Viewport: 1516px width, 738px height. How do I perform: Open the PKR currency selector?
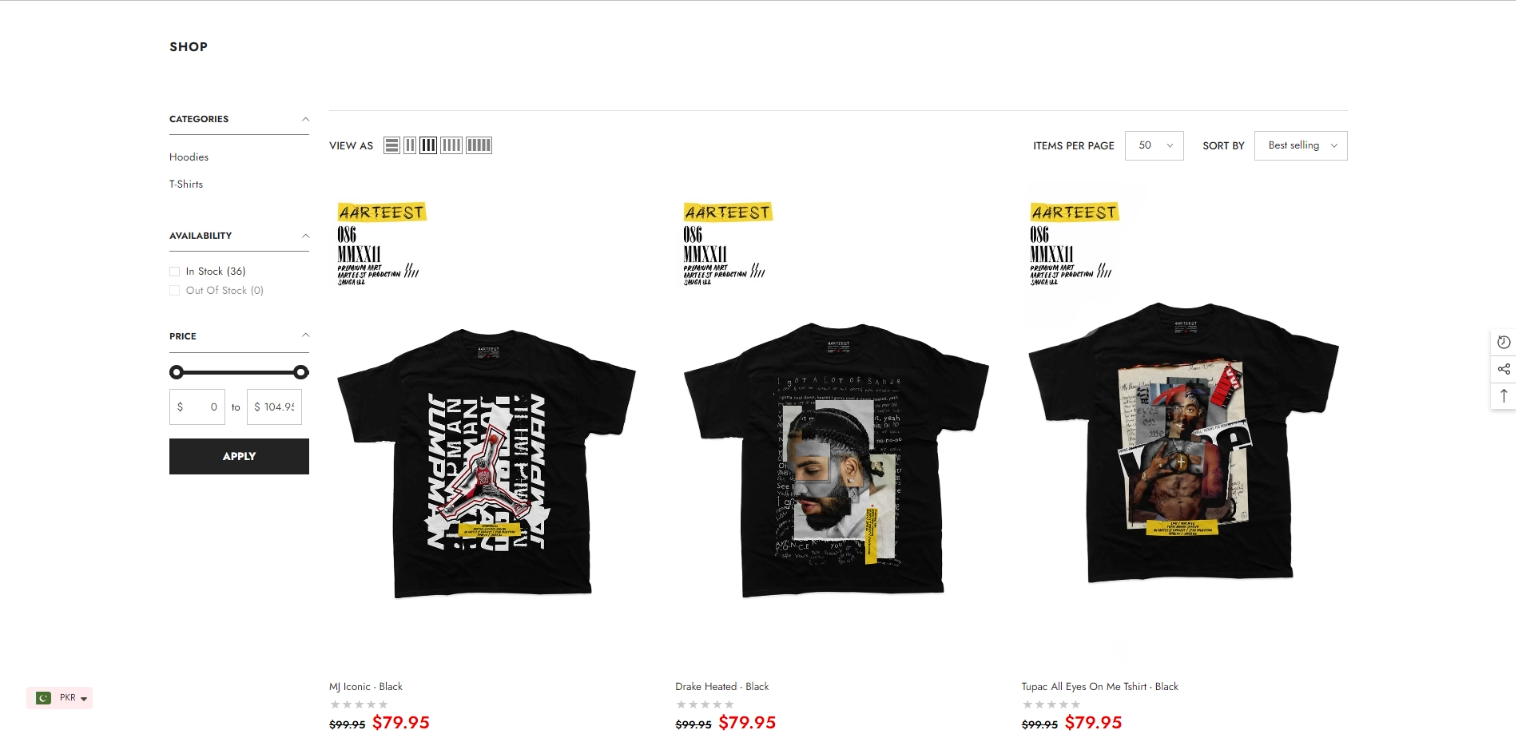[60, 698]
